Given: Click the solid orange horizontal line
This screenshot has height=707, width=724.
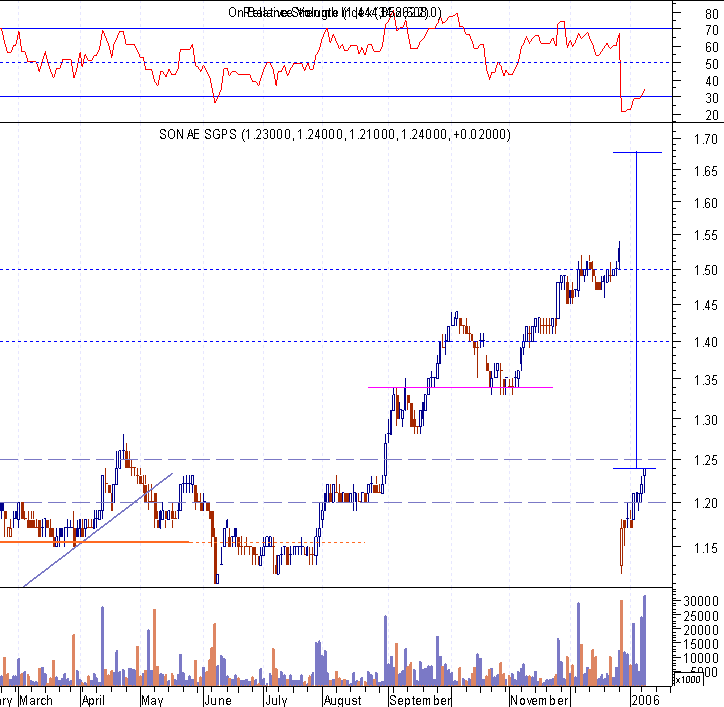Looking at the screenshot, I should pos(95,542).
